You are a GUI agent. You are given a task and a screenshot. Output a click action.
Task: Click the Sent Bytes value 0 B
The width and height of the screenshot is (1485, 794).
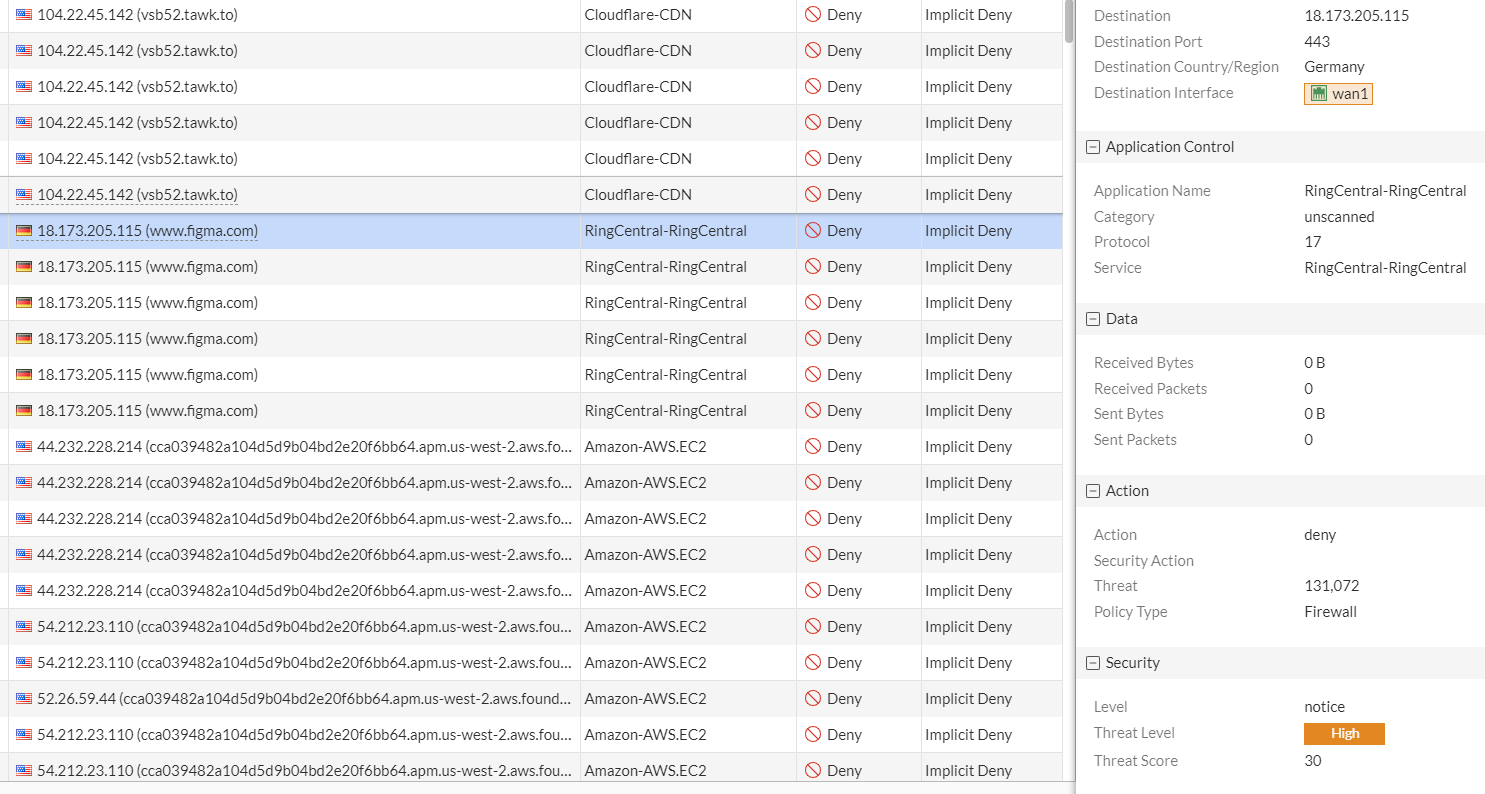[1315, 414]
